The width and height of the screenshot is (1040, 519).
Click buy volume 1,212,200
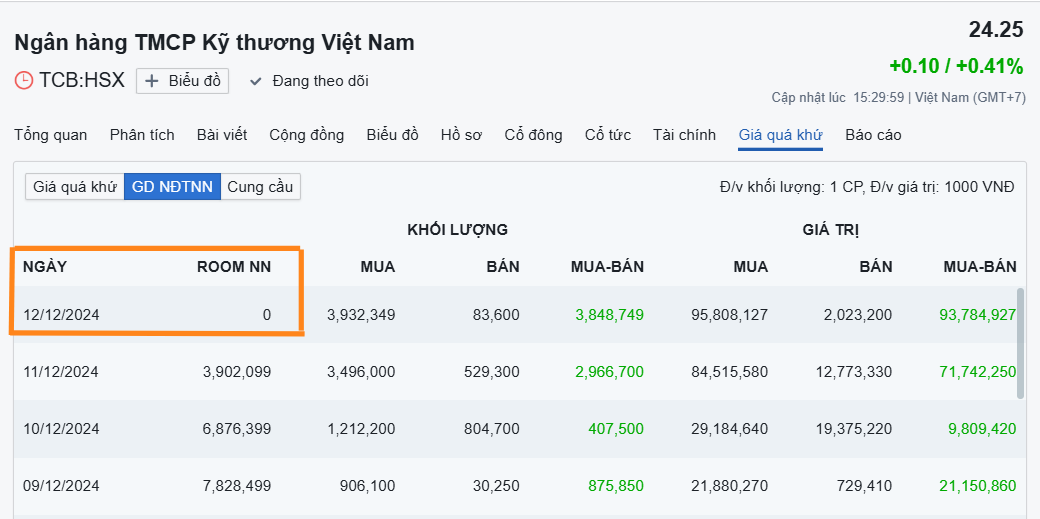(361, 429)
